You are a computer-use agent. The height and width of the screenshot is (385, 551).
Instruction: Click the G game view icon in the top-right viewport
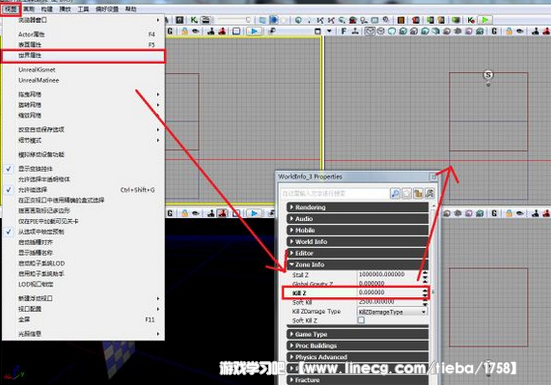(x=494, y=31)
